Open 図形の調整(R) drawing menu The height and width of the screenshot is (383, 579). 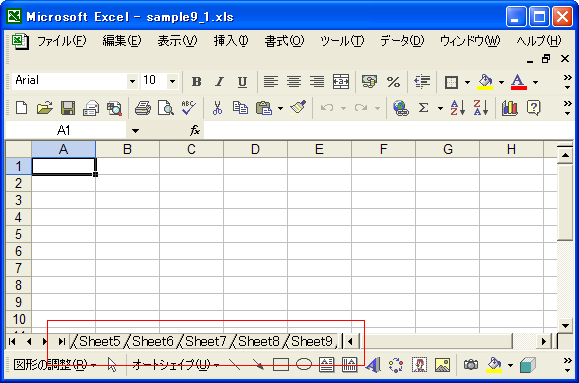54,365
